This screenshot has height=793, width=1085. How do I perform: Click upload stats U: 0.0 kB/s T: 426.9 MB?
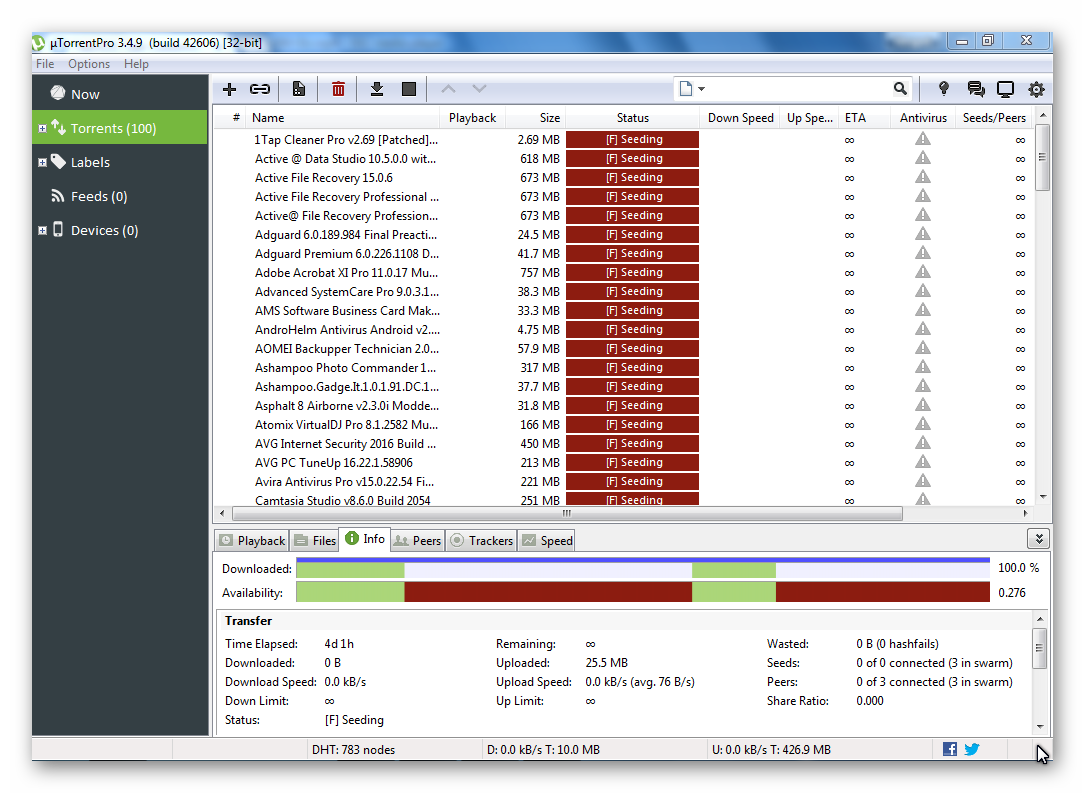771,749
